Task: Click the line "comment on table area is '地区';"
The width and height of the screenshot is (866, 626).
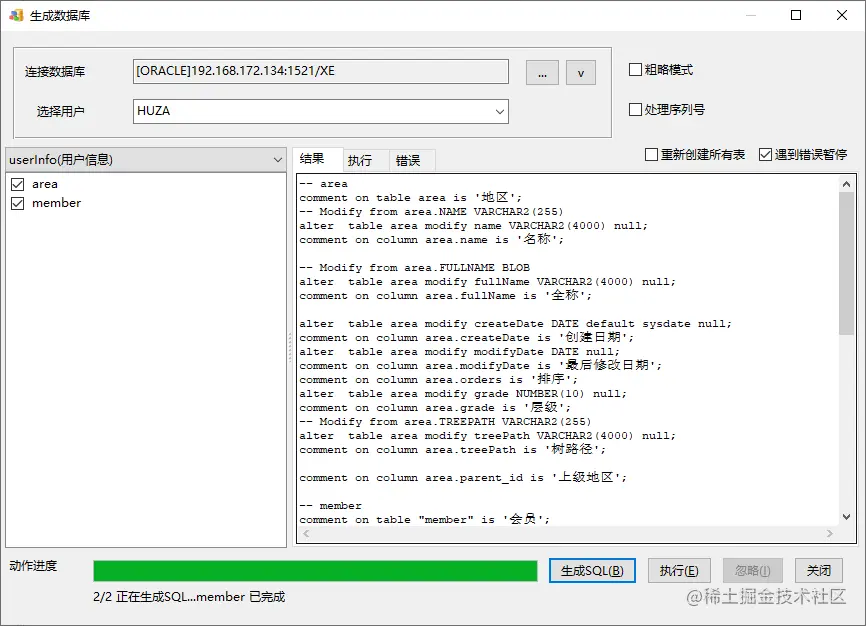Action: 410,198
